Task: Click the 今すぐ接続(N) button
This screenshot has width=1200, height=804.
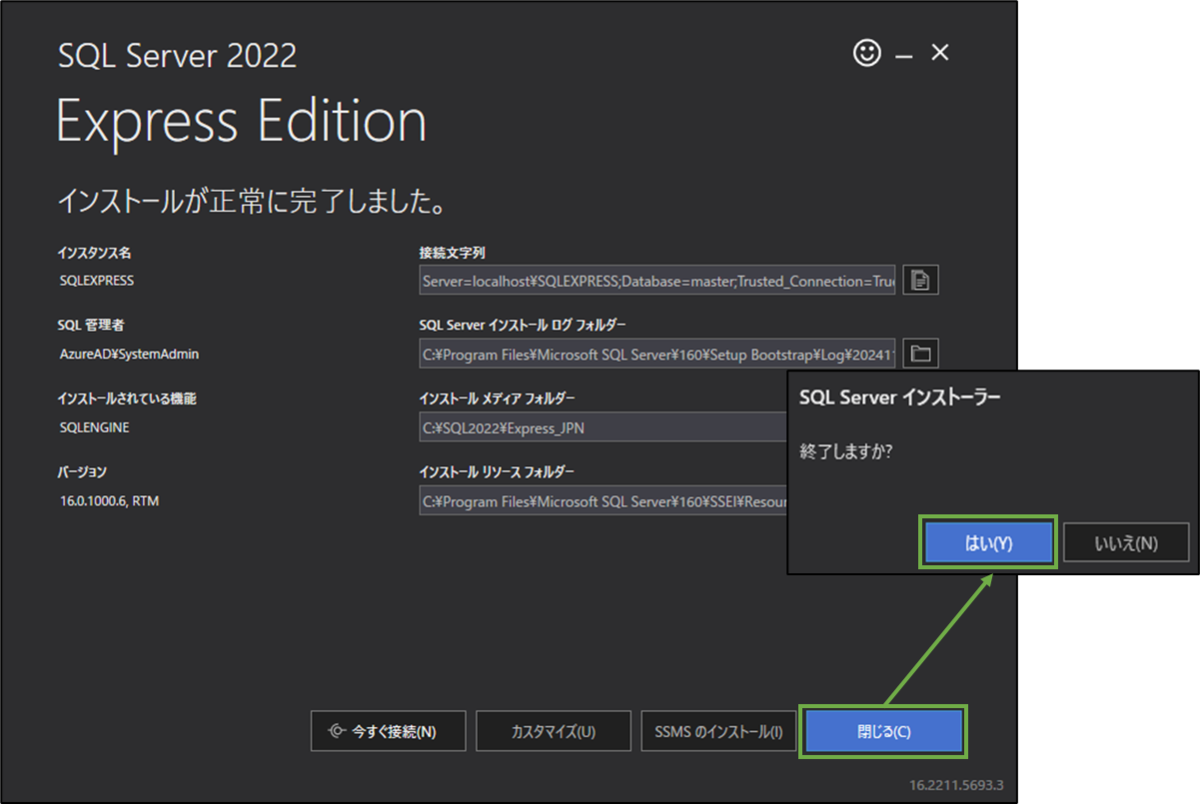Action: point(388,731)
